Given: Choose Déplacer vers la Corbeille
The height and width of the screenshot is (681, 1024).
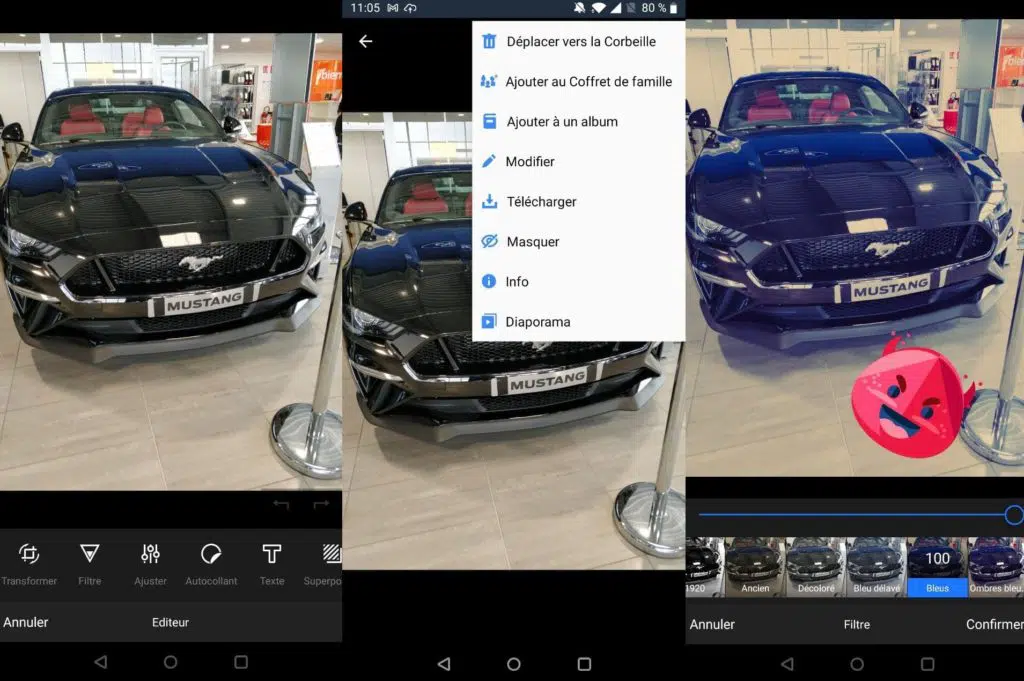Looking at the screenshot, I should [579, 41].
